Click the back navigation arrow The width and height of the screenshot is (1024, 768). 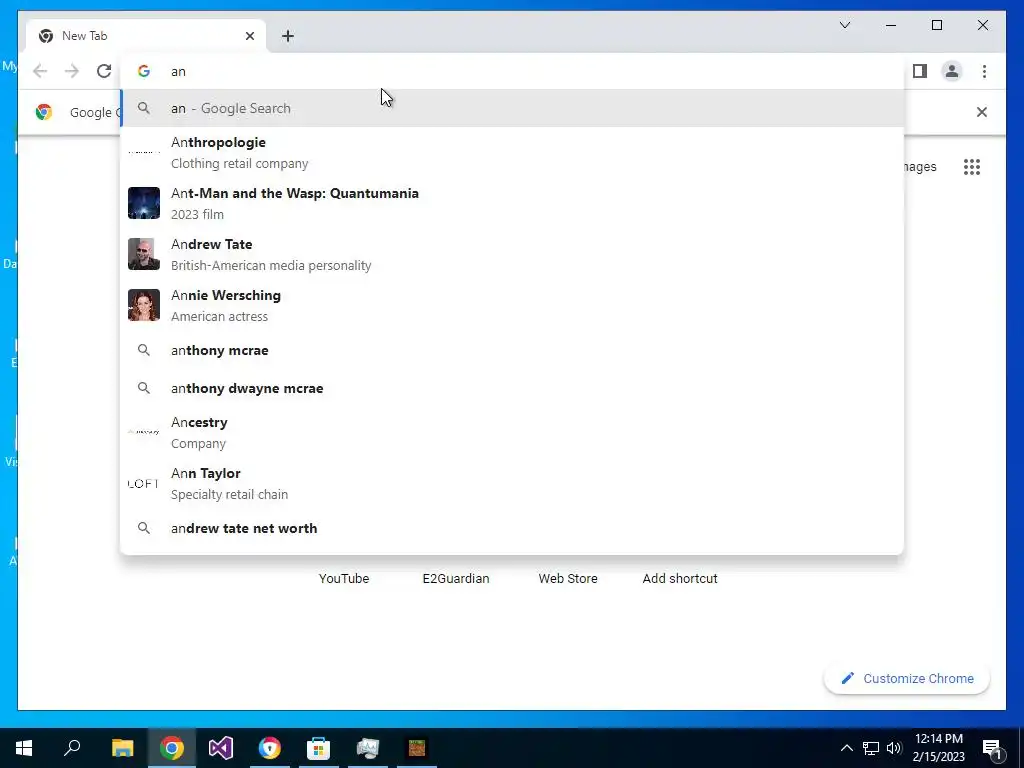40,71
